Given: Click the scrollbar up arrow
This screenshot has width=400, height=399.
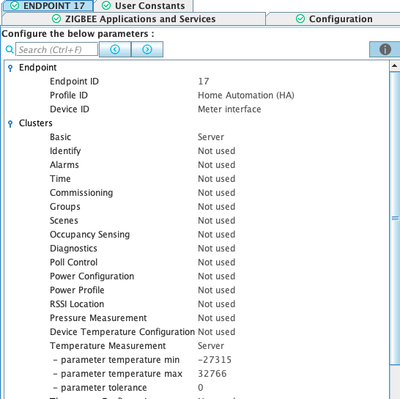Looking at the screenshot, I should pos(395,66).
